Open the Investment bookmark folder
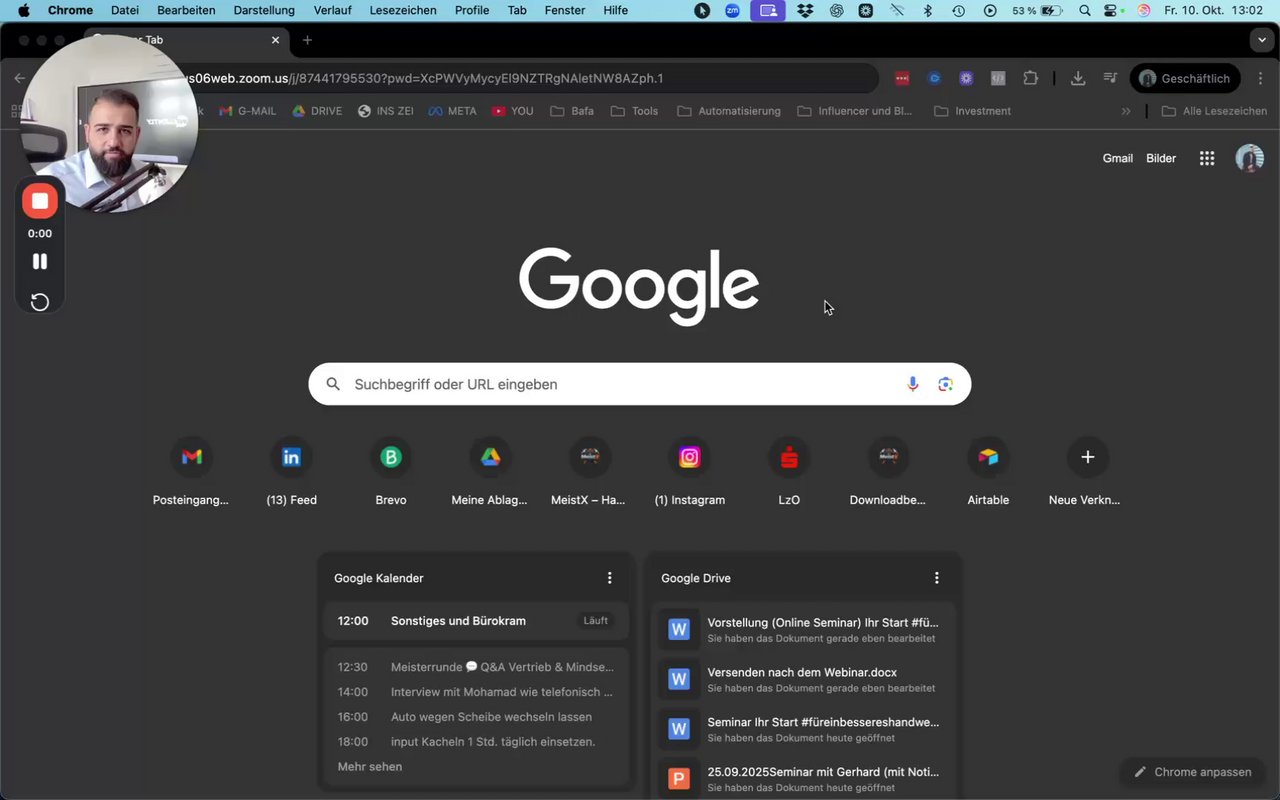 973,111
